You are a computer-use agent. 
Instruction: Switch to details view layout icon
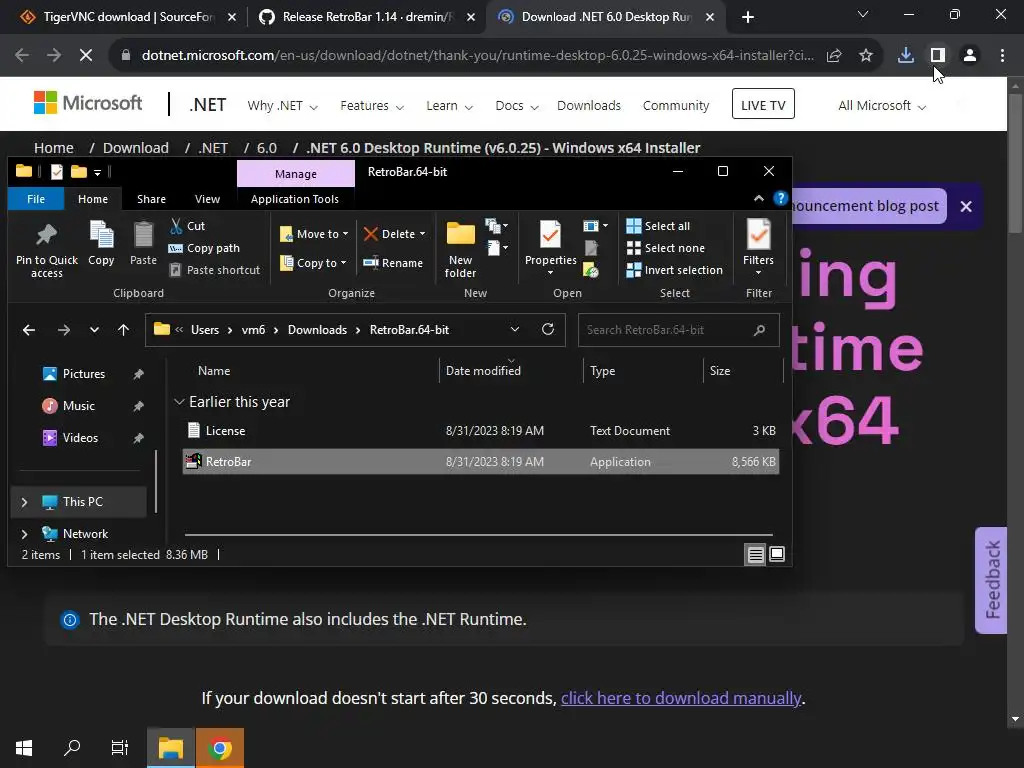(x=756, y=554)
